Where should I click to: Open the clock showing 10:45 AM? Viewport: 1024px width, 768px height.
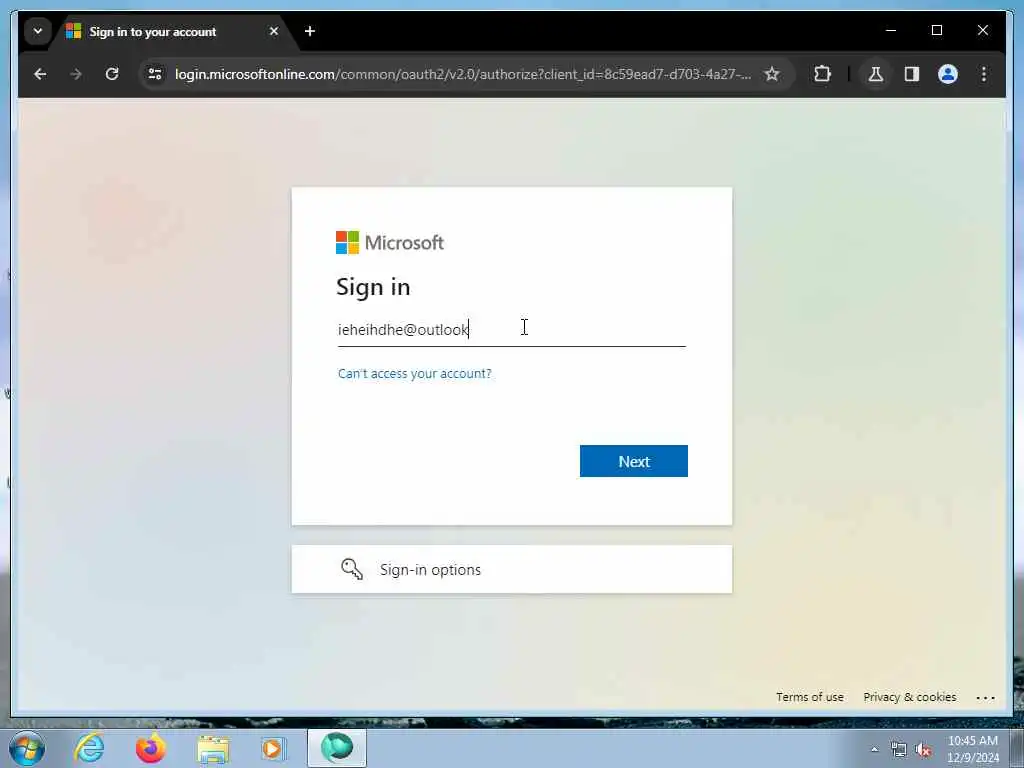coord(972,749)
